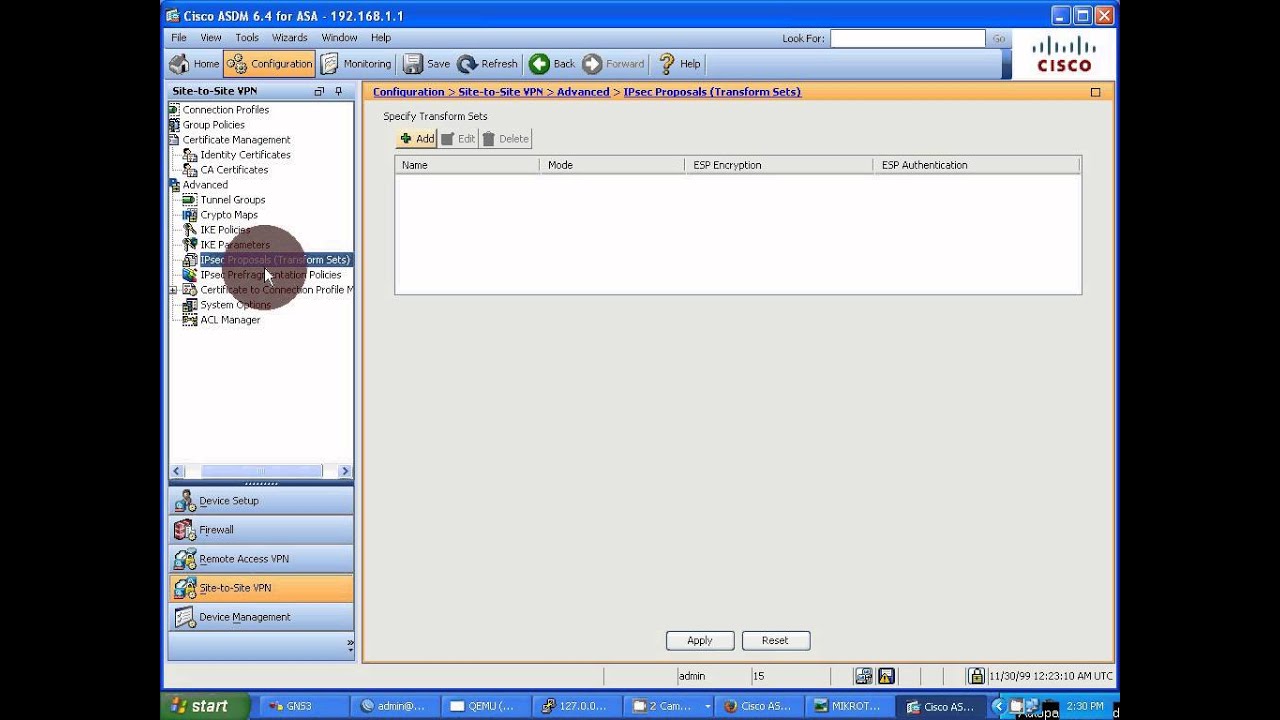Open System Options in the tree
The image size is (1280, 720).
(236, 305)
